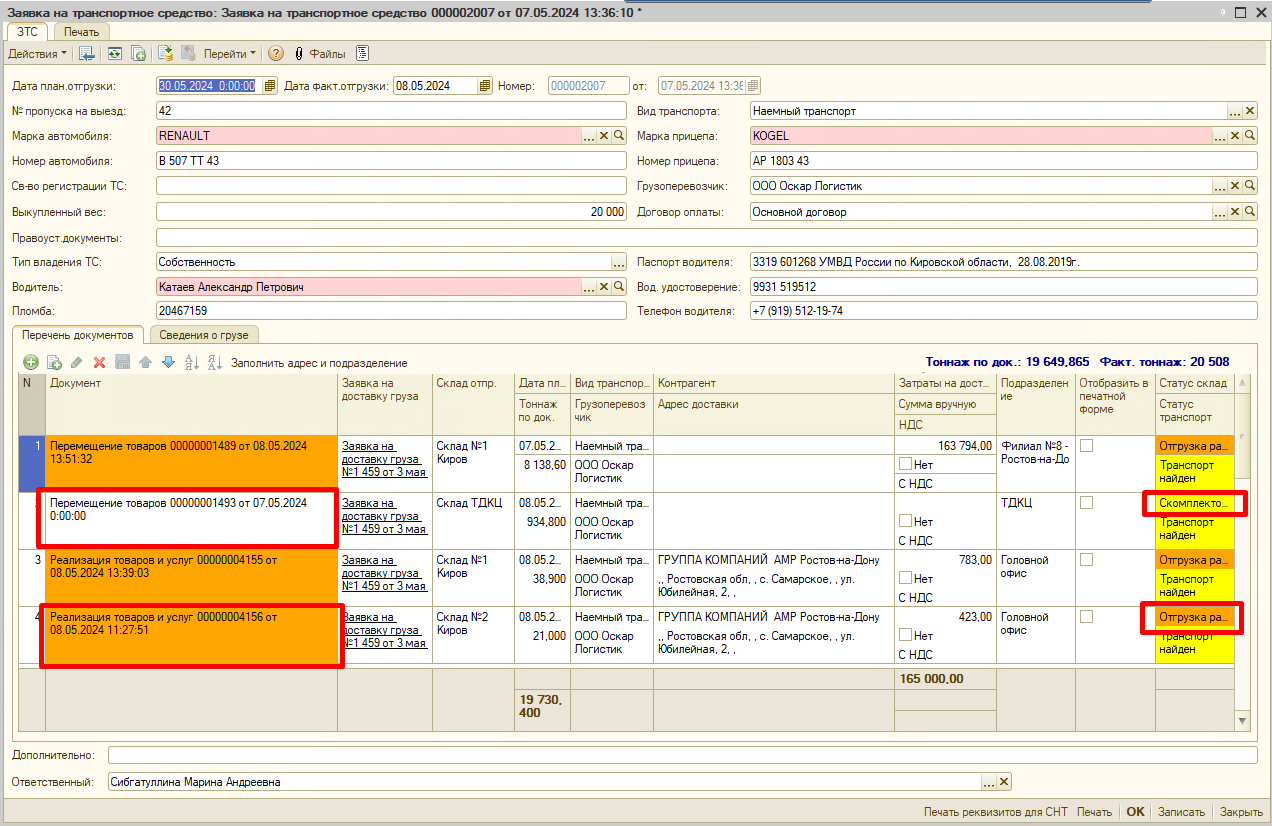1272x826 pixels.
Task: Open calendar for Дата план.отгрузки
Action: [269, 86]
